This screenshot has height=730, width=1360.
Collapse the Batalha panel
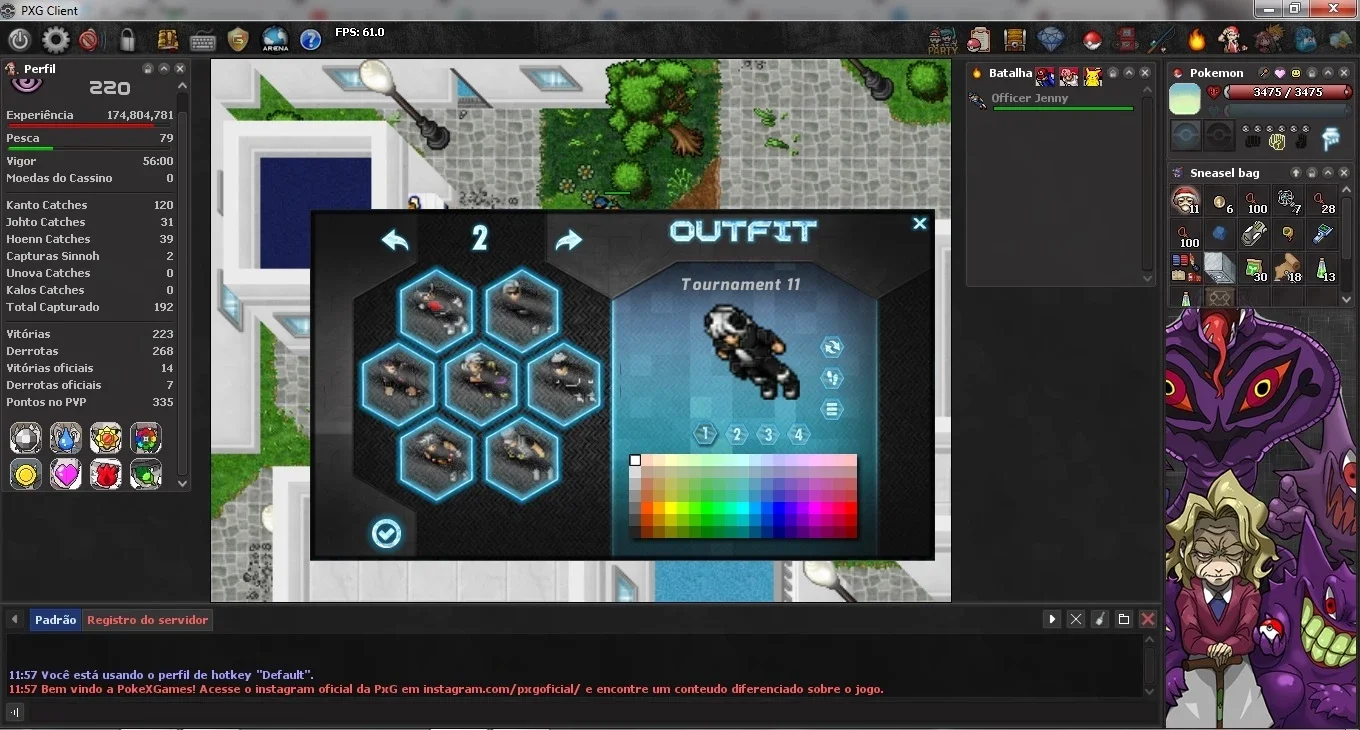click(x=1129, y=73)
